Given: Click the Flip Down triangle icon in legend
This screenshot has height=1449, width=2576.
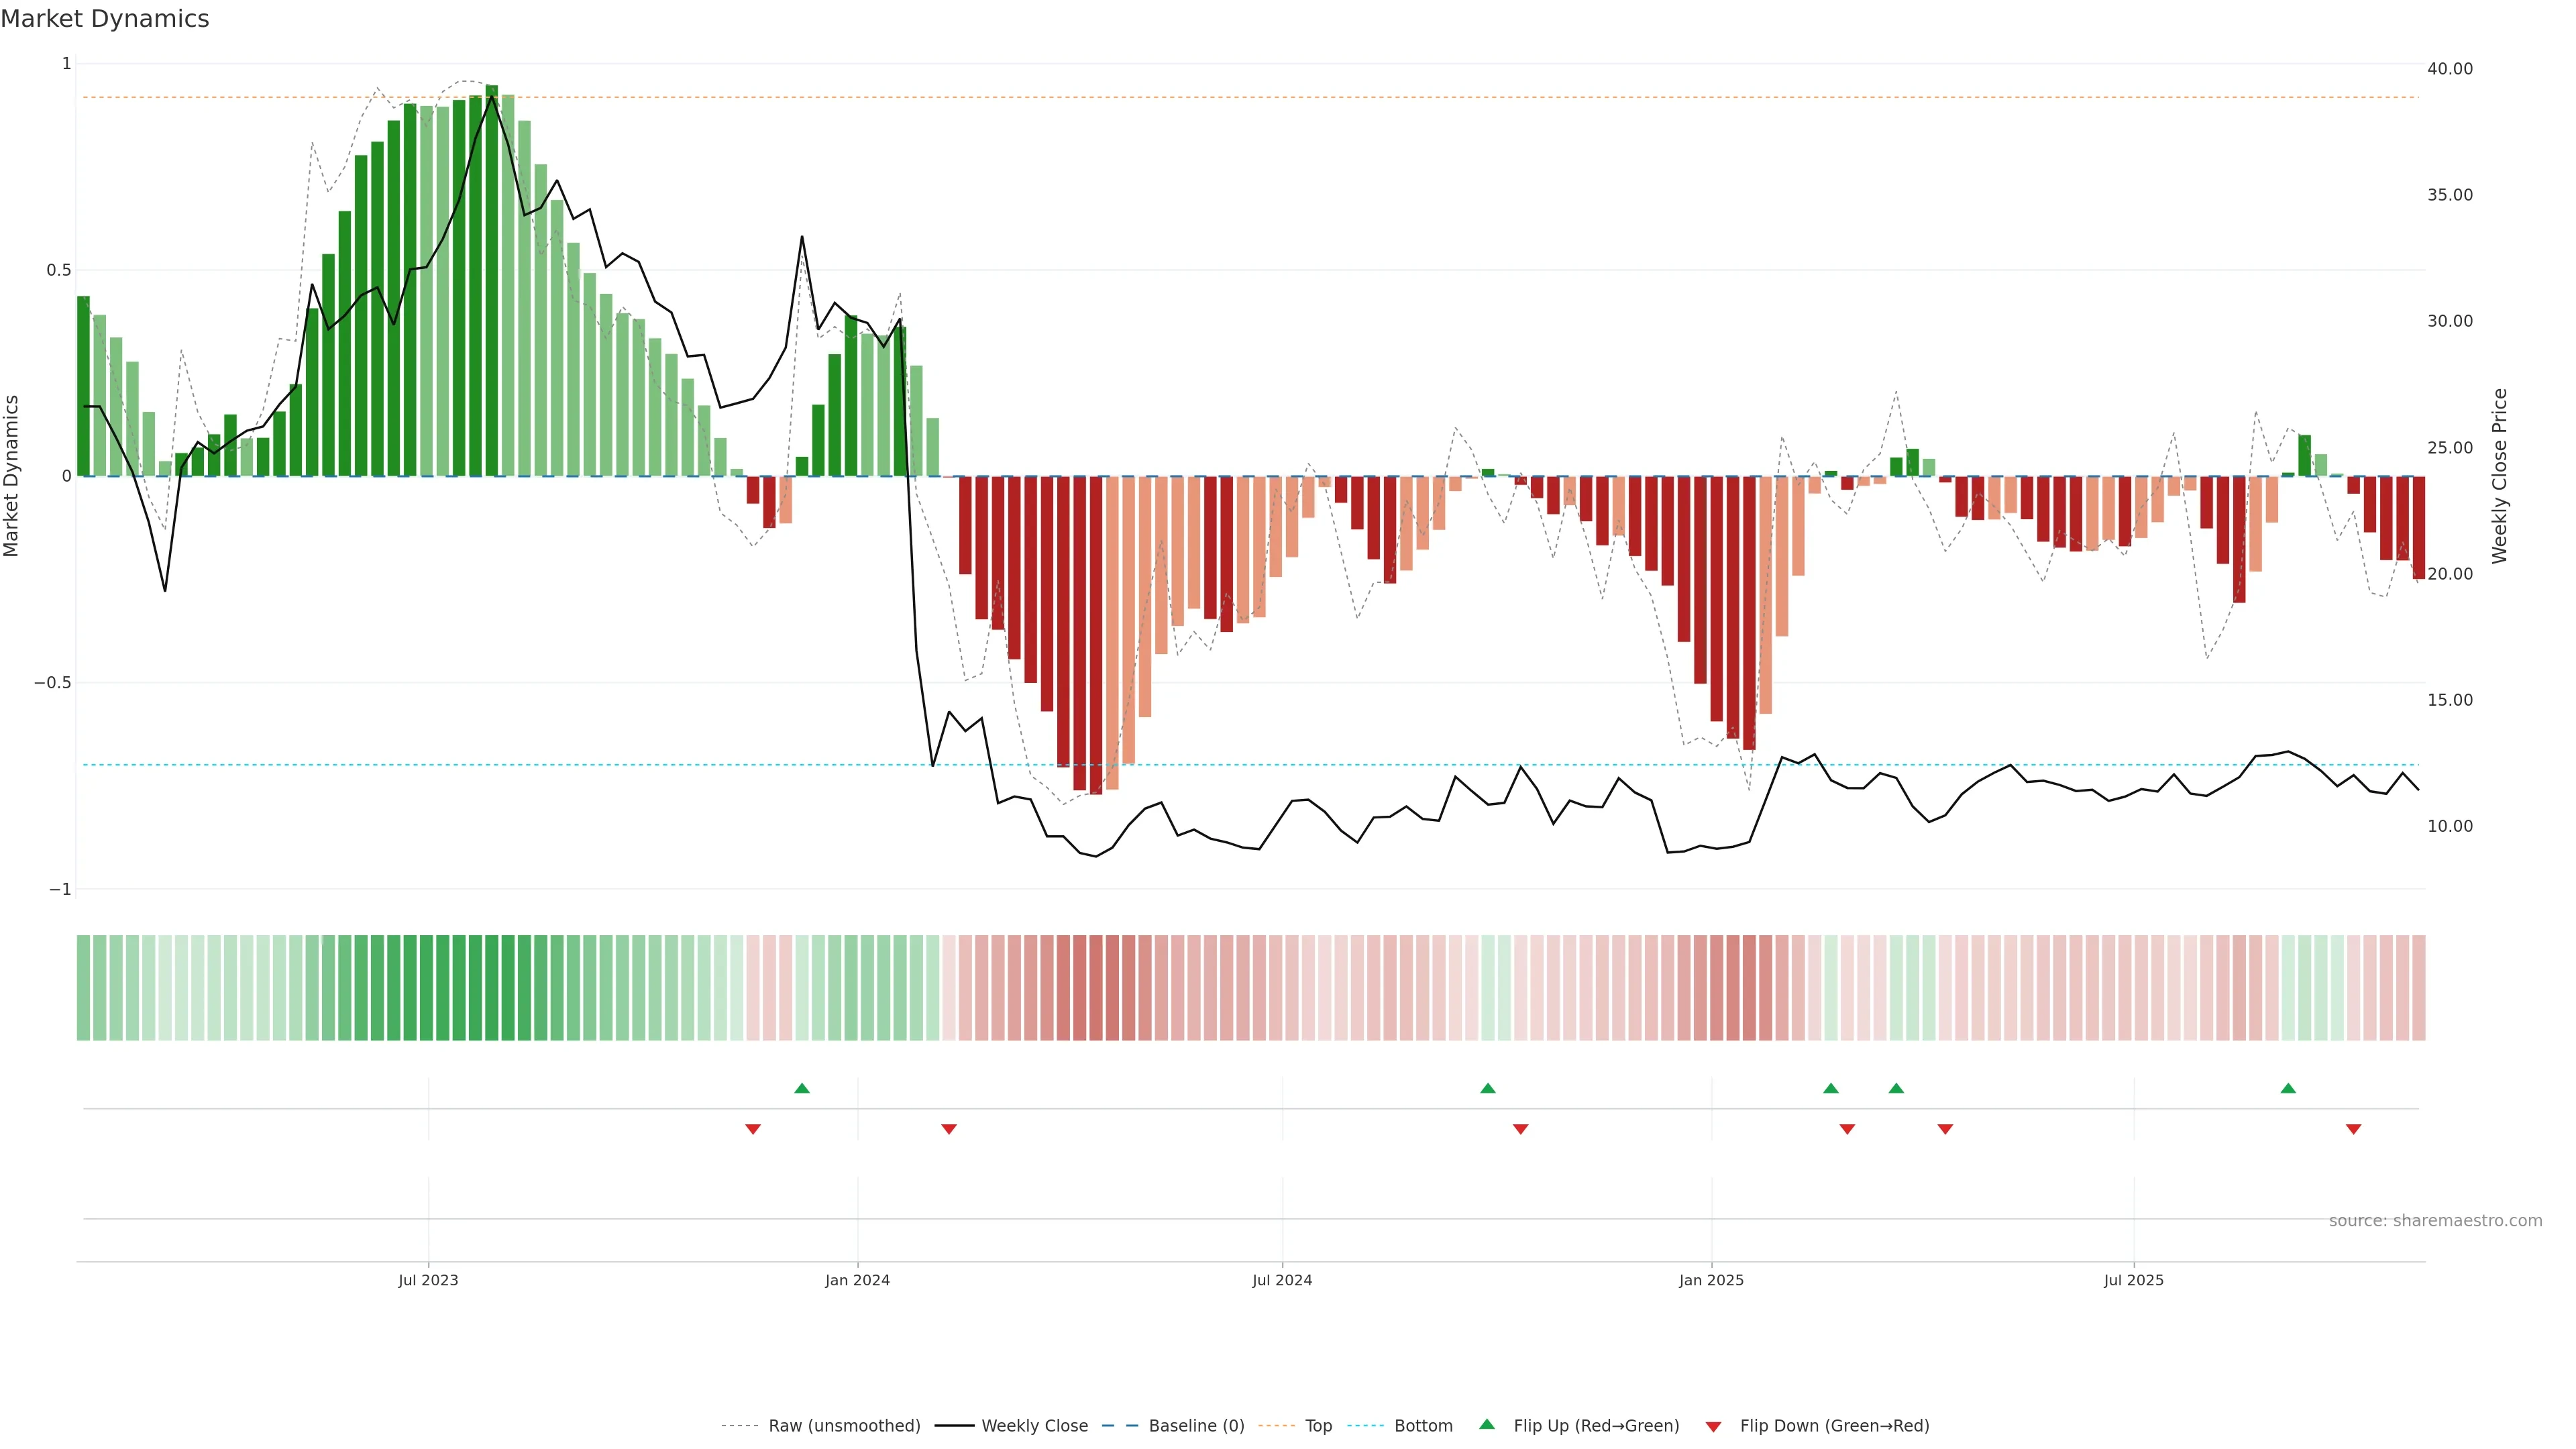Looking at the screenshot, I should click(1713, 1426).
